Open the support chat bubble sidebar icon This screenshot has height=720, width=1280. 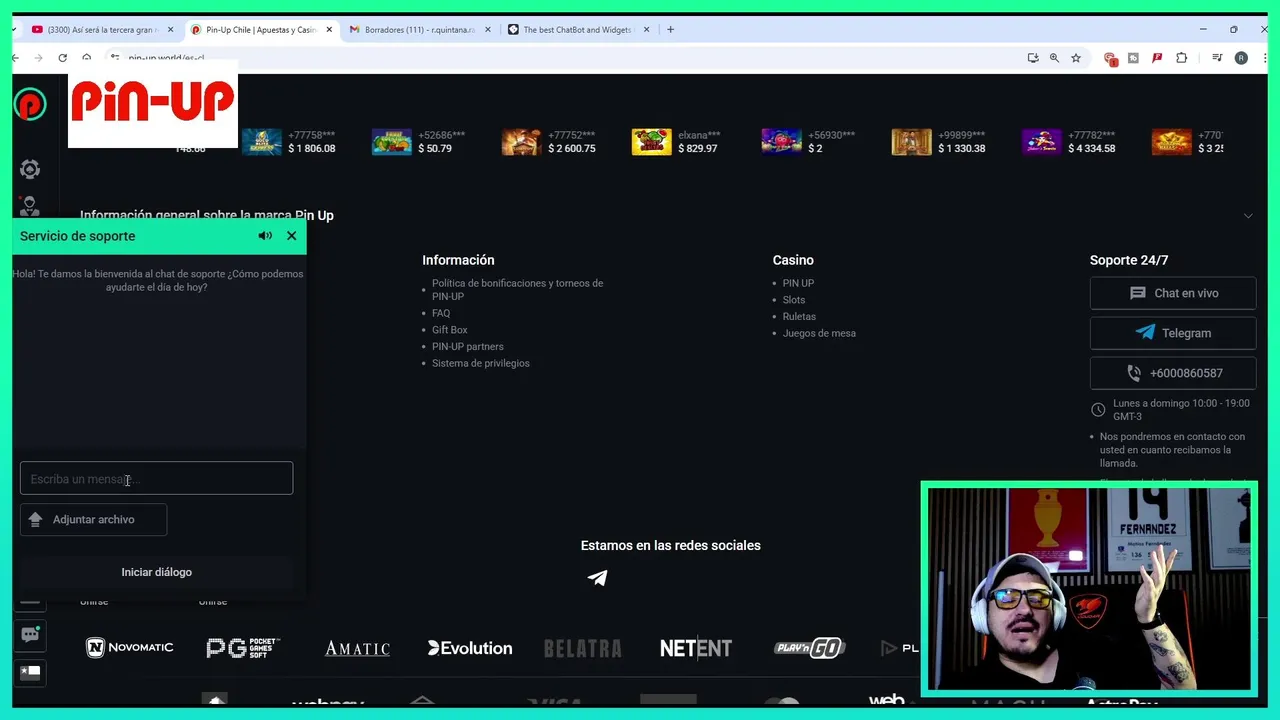[x=30, y=634]
